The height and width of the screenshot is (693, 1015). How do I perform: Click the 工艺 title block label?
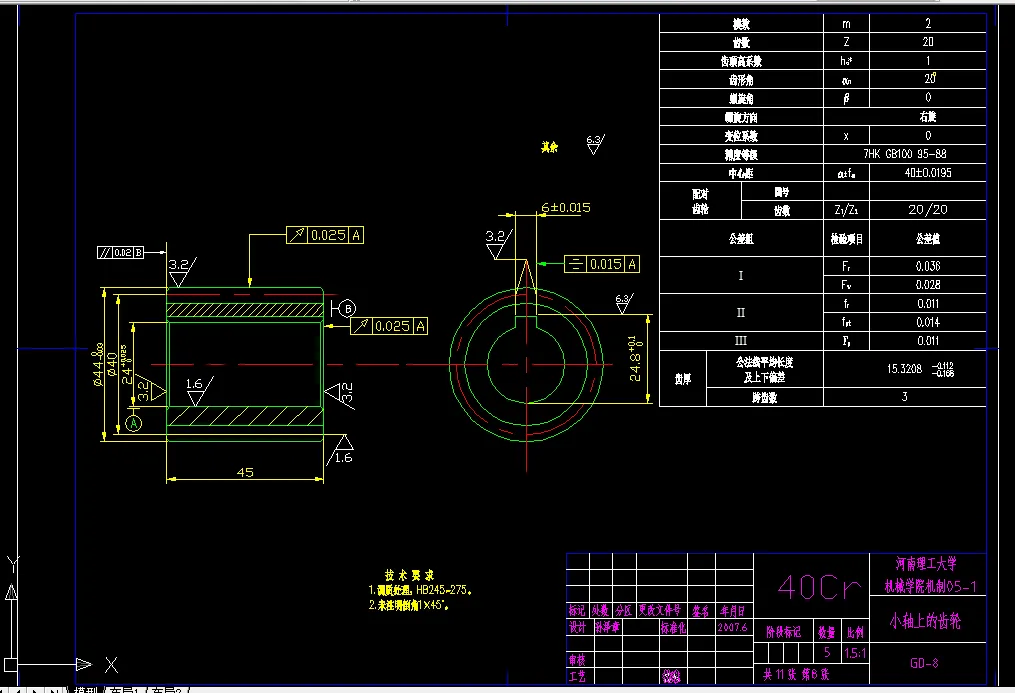click(x=577, y=676)
